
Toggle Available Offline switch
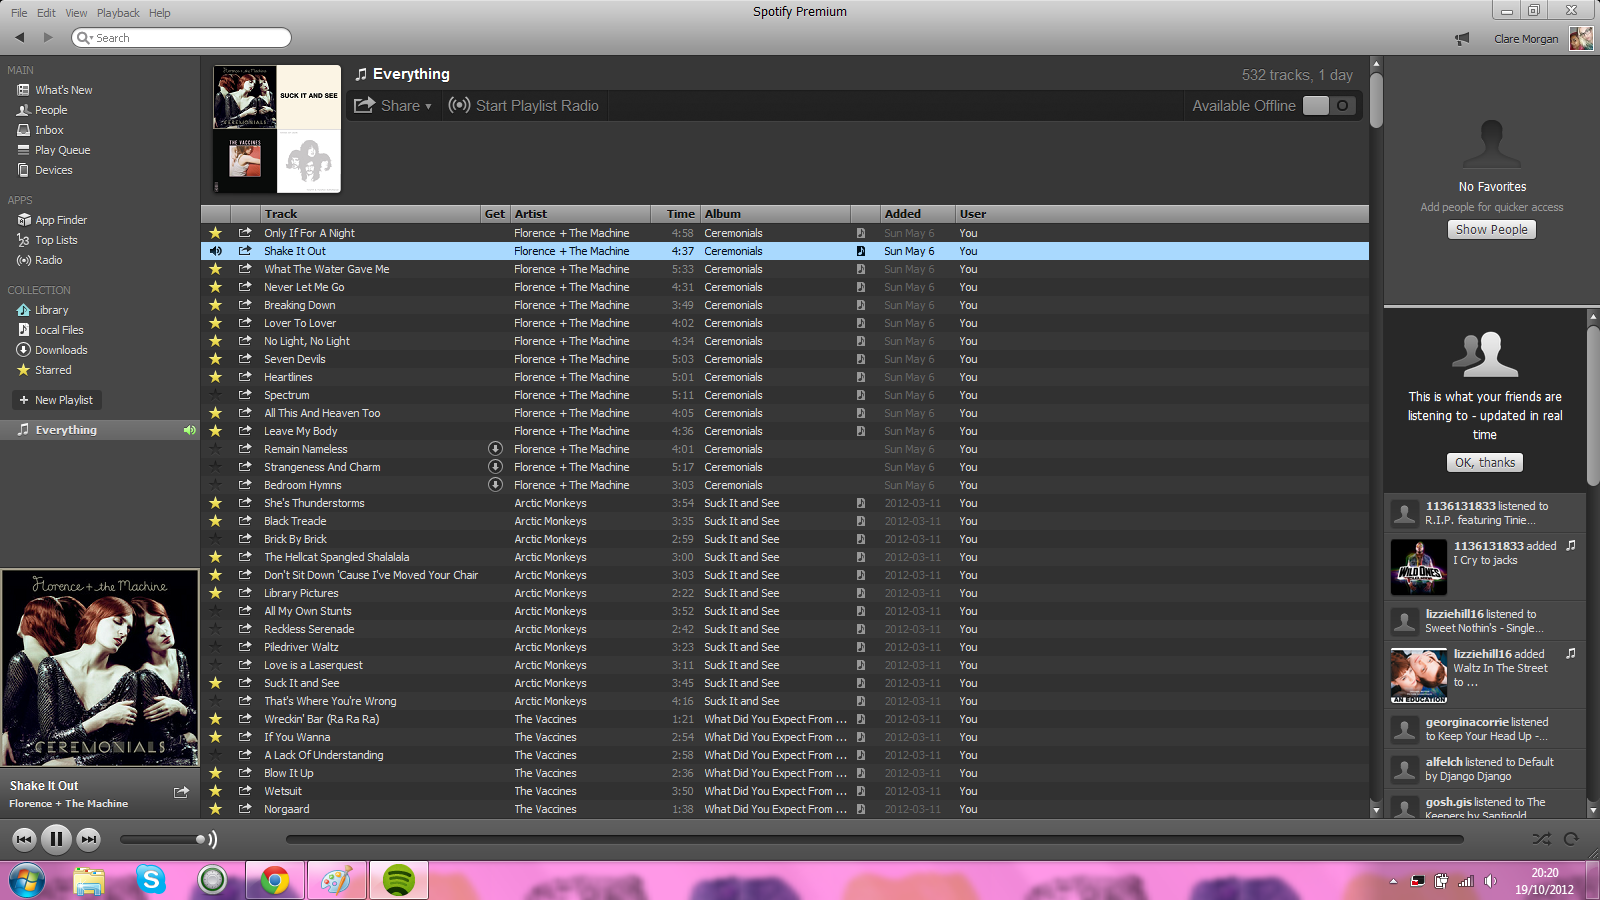pos(1330,105)
